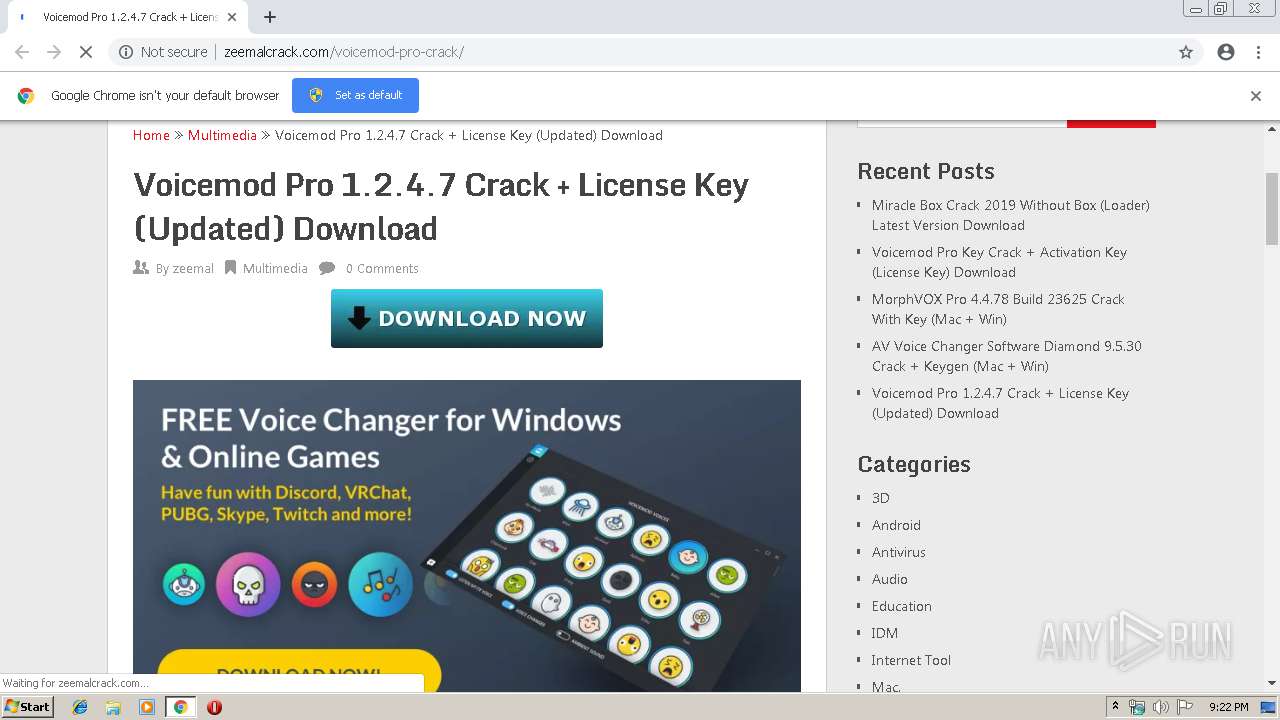Screen dimensions: 1280x720
Task: Open Miracle Box Crack 2019 post
Action: coord(1010,215)
